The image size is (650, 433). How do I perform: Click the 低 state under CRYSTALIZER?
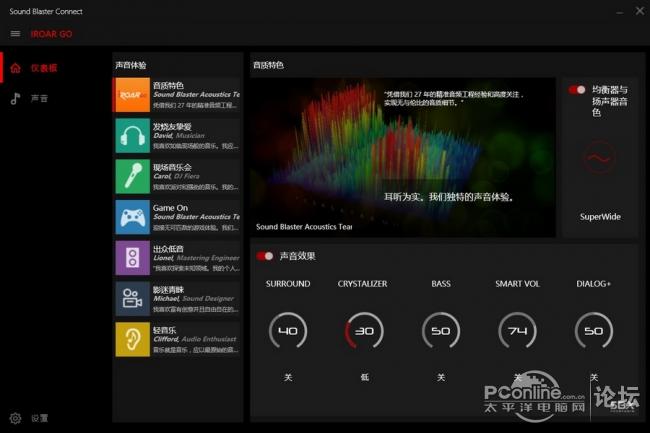click(x=364, y=377)
